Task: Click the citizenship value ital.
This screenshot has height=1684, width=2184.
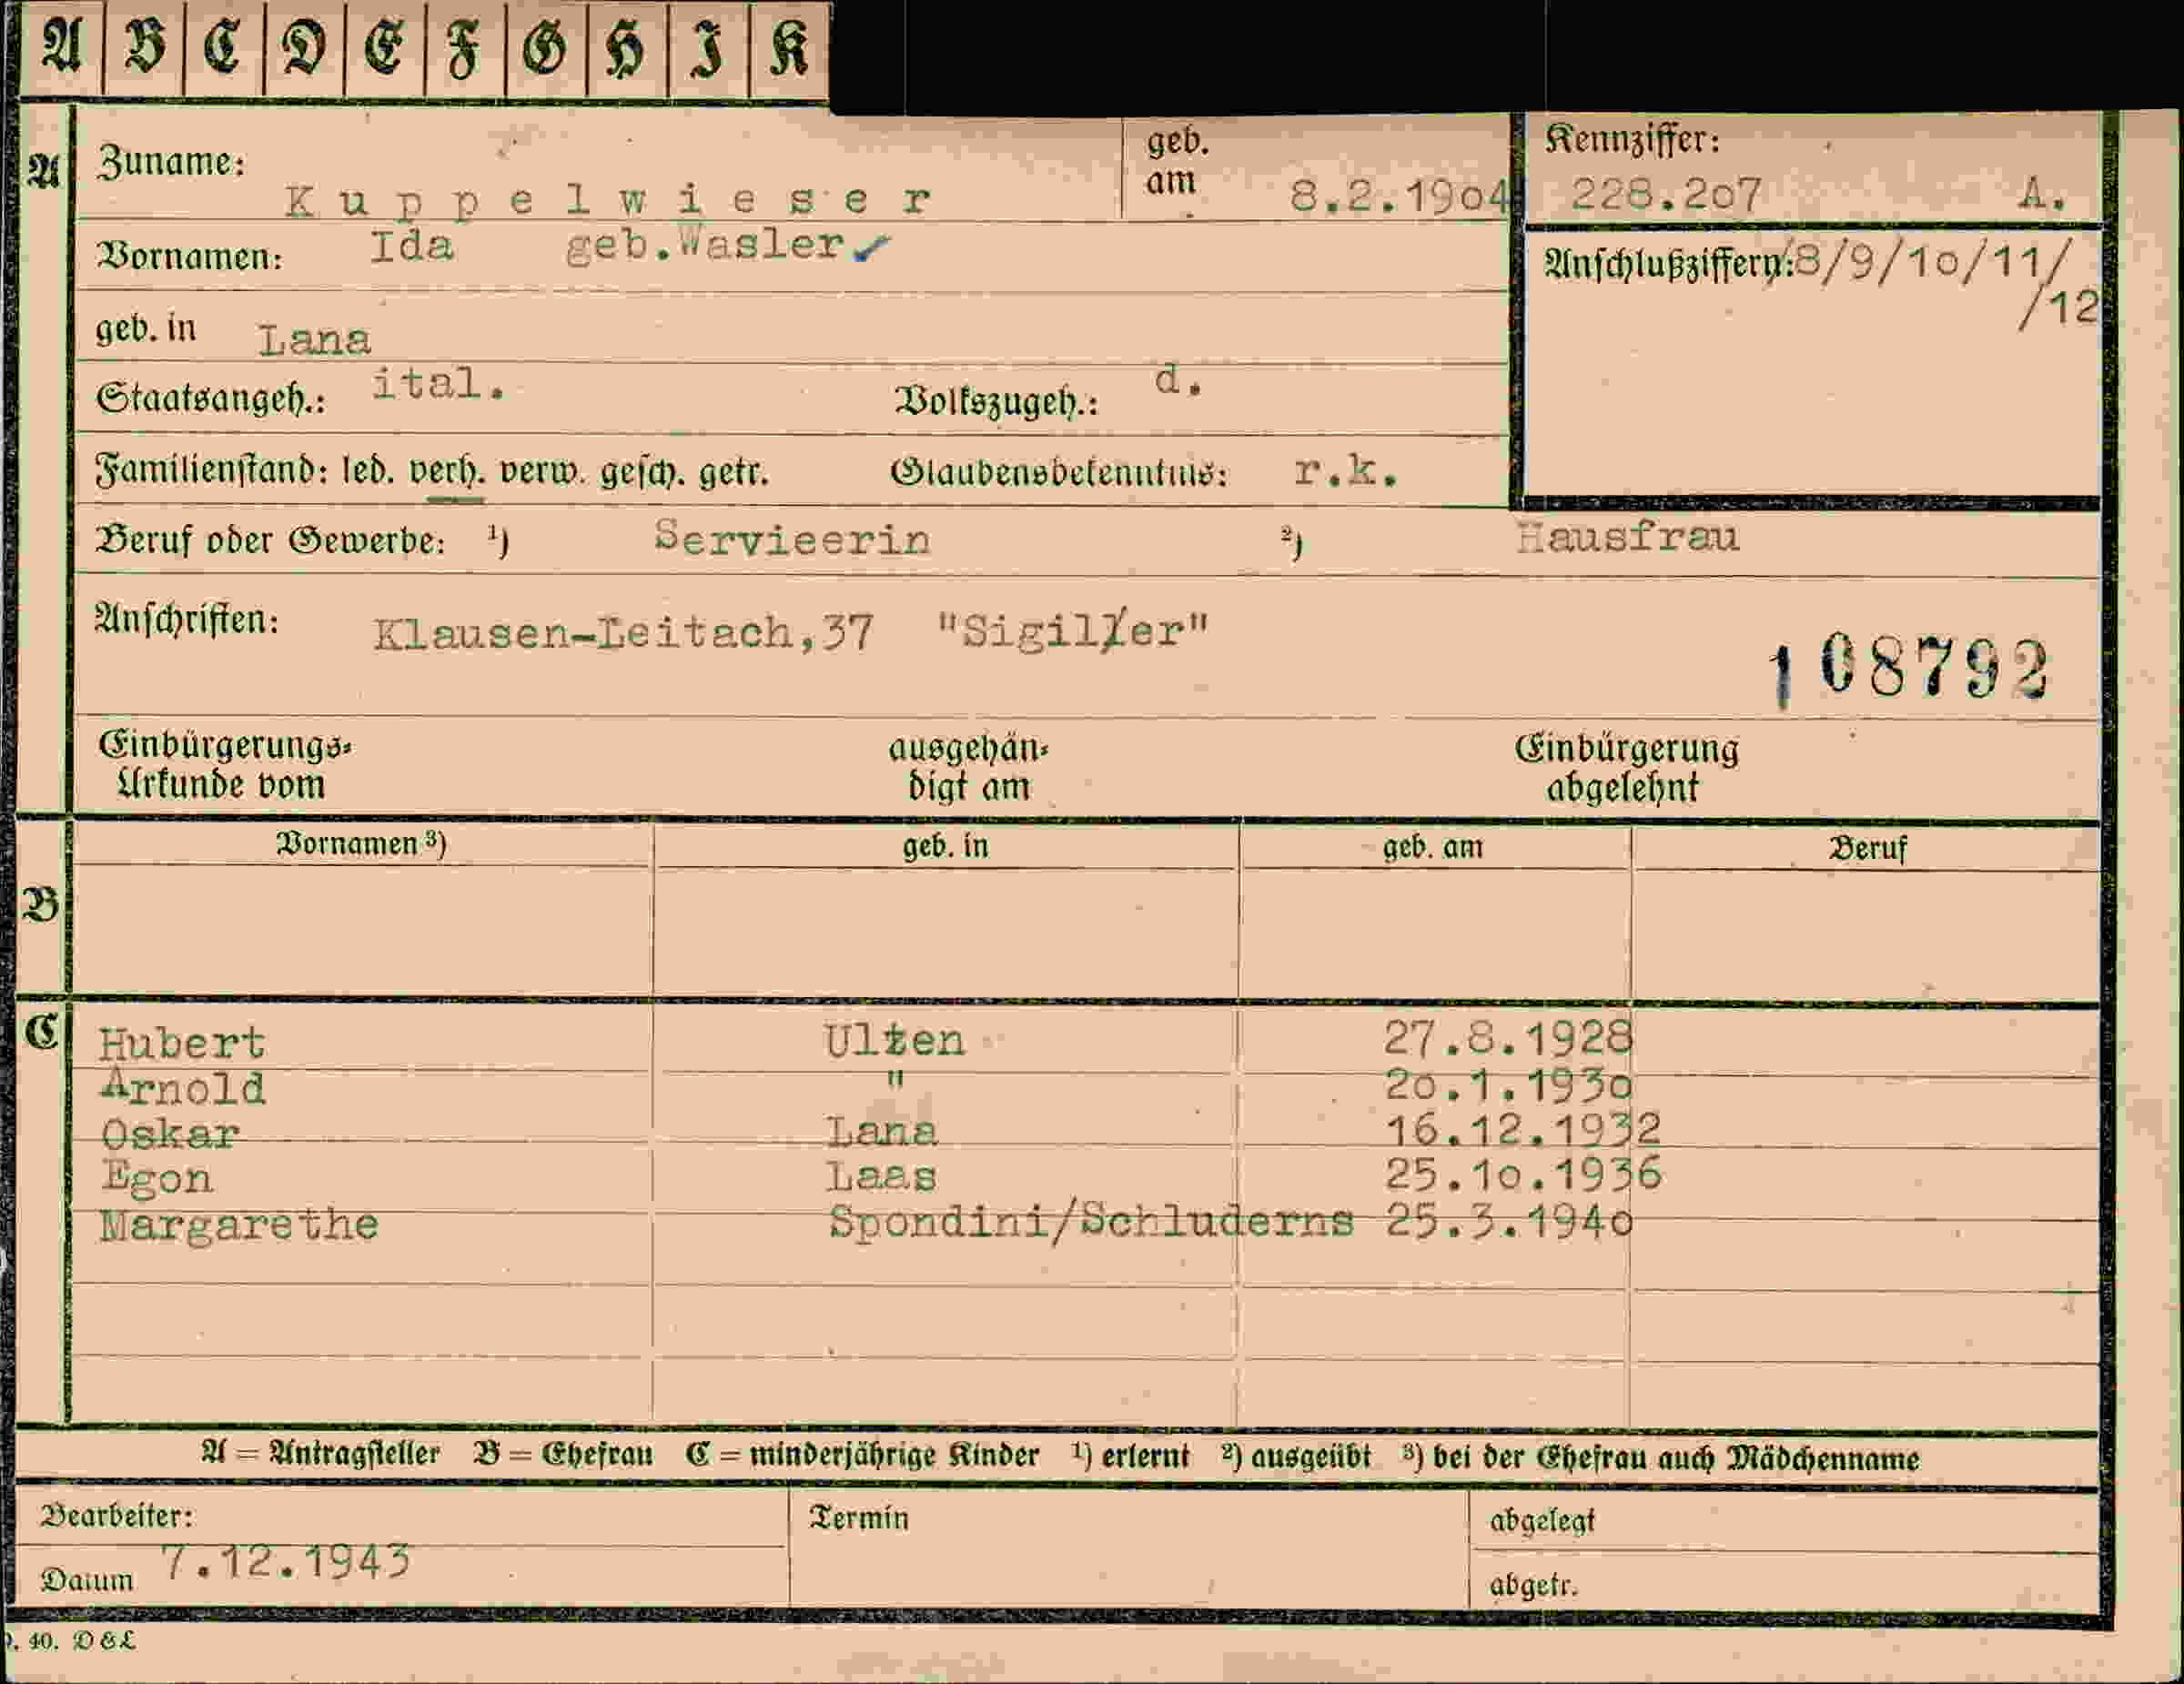Action: pyautogui.click(x=438, y=383)
